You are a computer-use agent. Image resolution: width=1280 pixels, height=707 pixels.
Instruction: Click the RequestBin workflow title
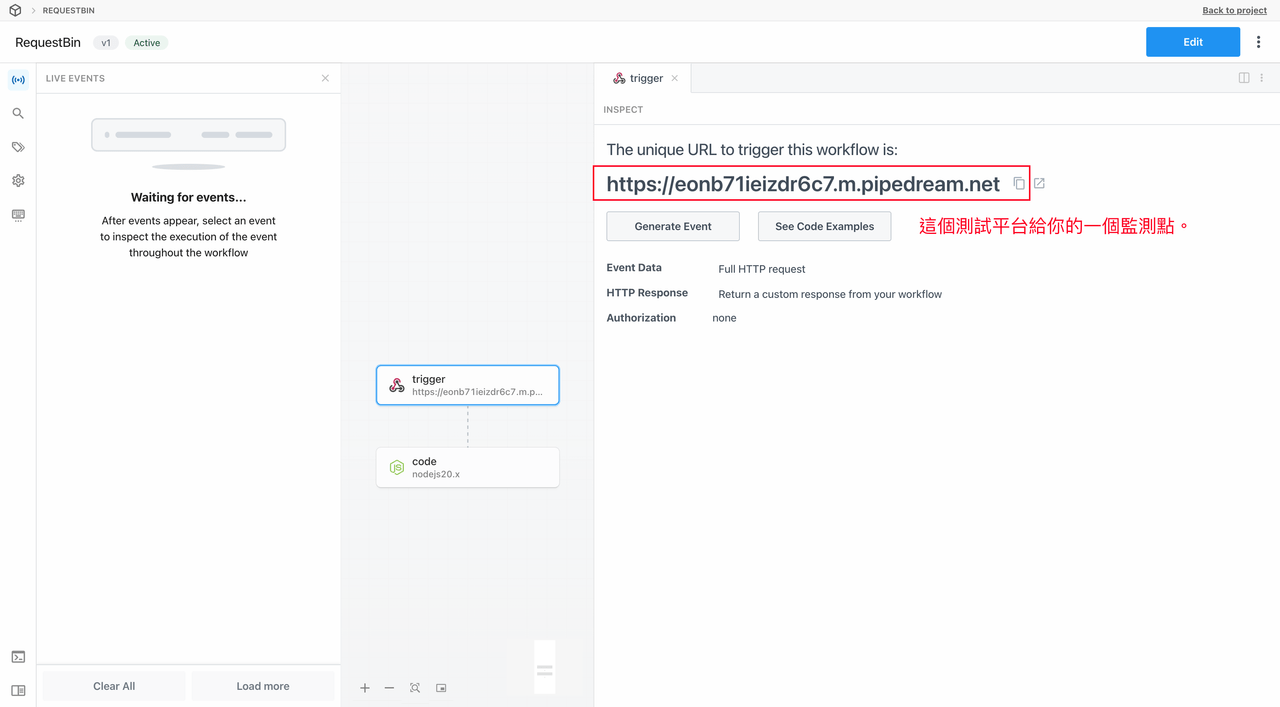click(x=48, y=43)
